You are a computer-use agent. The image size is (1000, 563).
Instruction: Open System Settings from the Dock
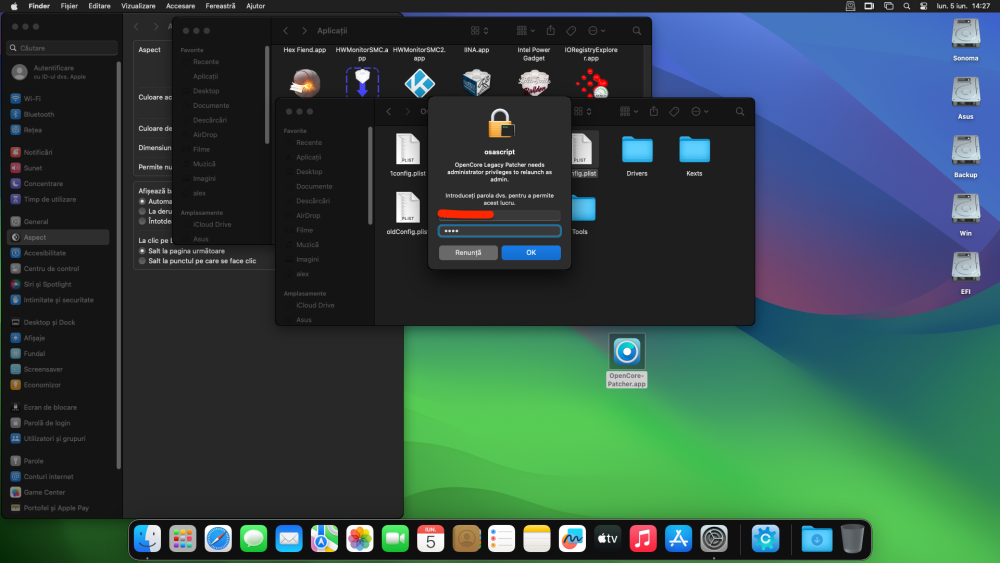coord(714,539)
